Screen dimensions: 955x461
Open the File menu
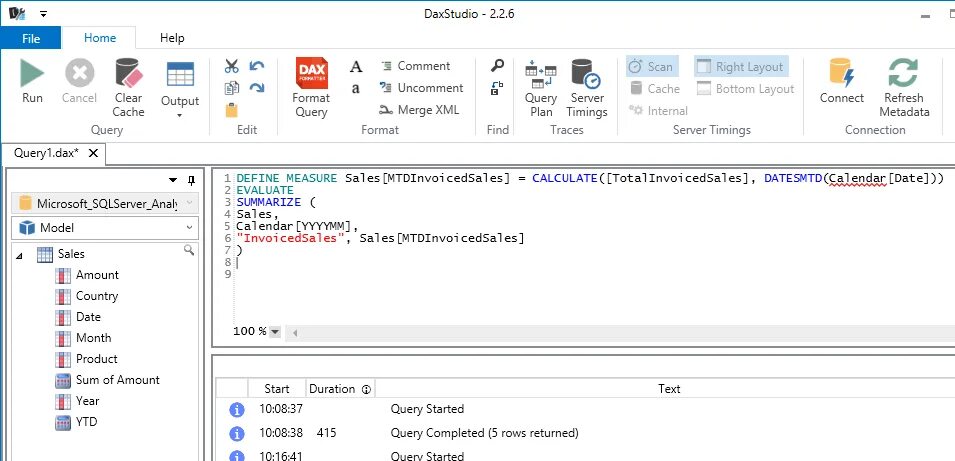[x=30, y=38]
